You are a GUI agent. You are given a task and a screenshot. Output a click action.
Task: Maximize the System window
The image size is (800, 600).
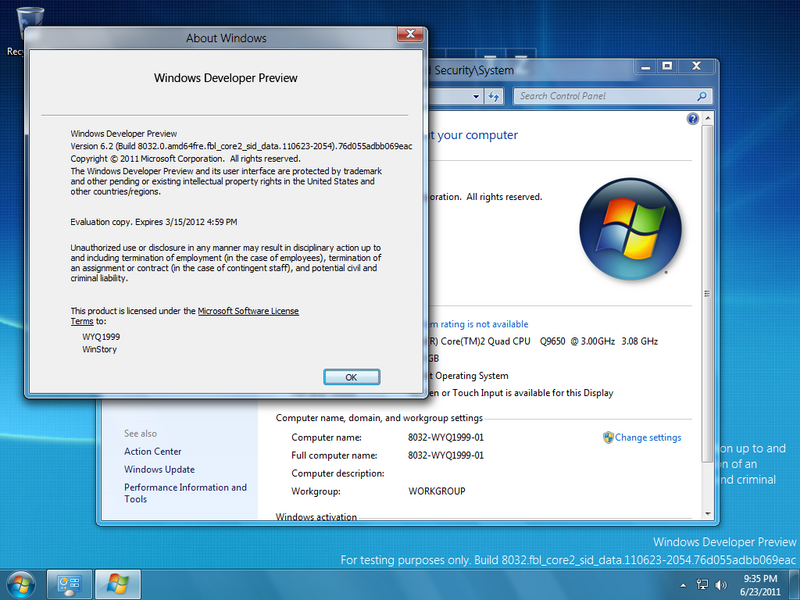667,66
